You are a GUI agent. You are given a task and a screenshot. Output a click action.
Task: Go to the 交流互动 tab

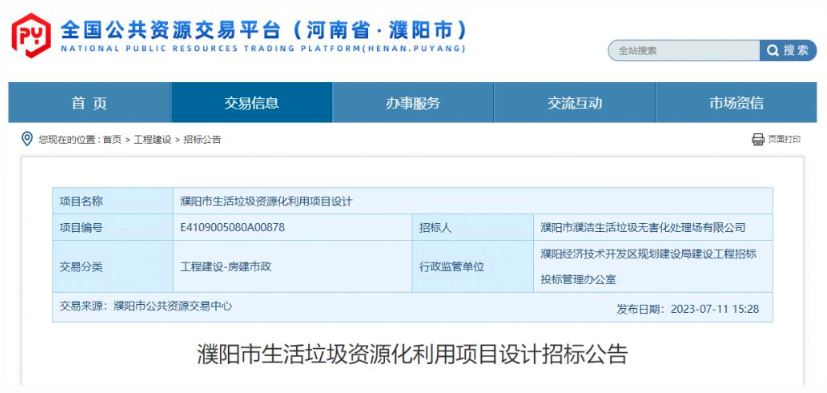tap(574, 102)
